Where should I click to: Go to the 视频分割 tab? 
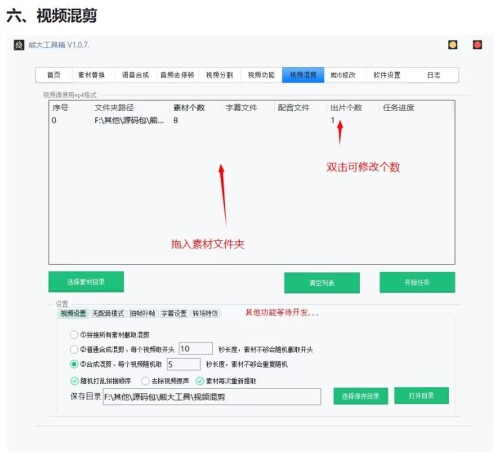219,75
